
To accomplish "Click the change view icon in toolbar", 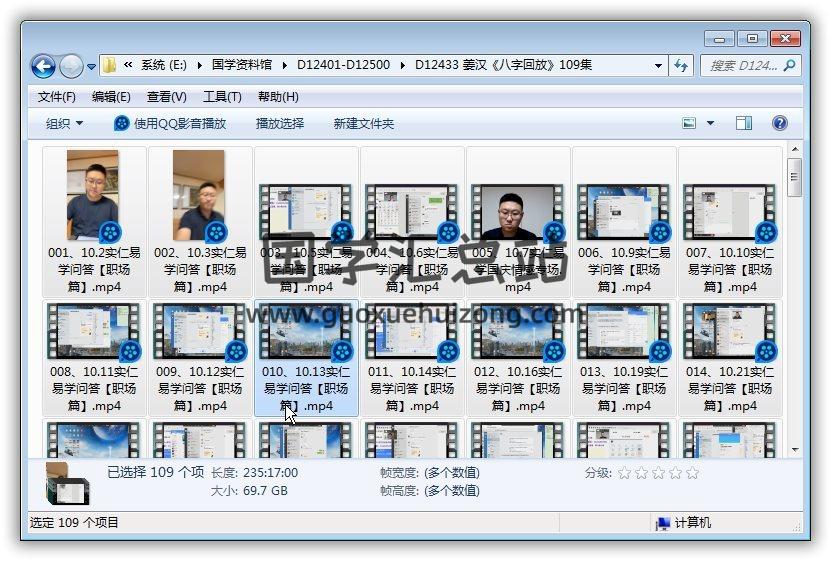I will tap(689, 123).
